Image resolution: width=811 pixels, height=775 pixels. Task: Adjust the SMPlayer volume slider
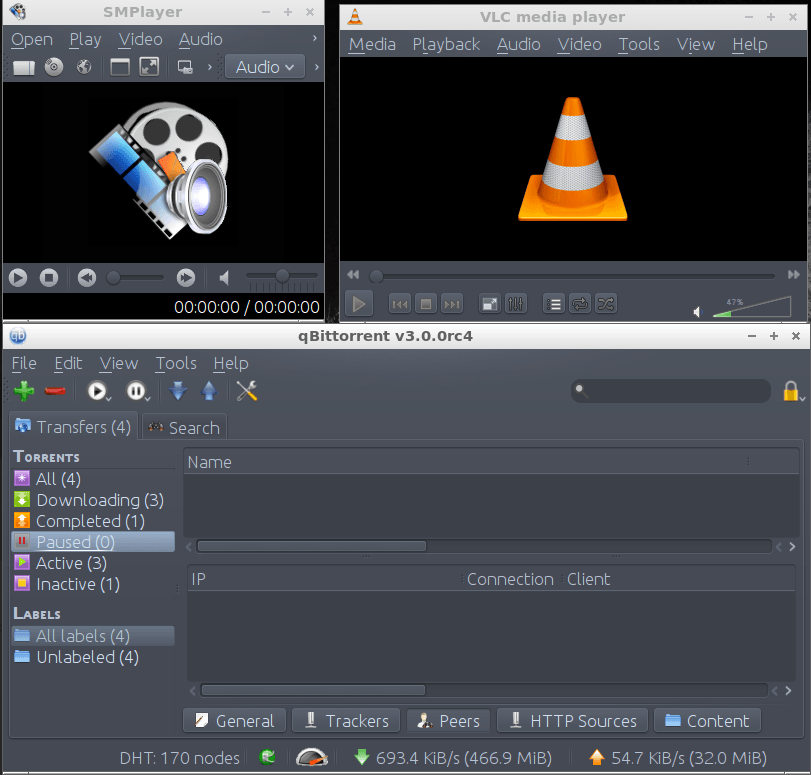[282, 276]
